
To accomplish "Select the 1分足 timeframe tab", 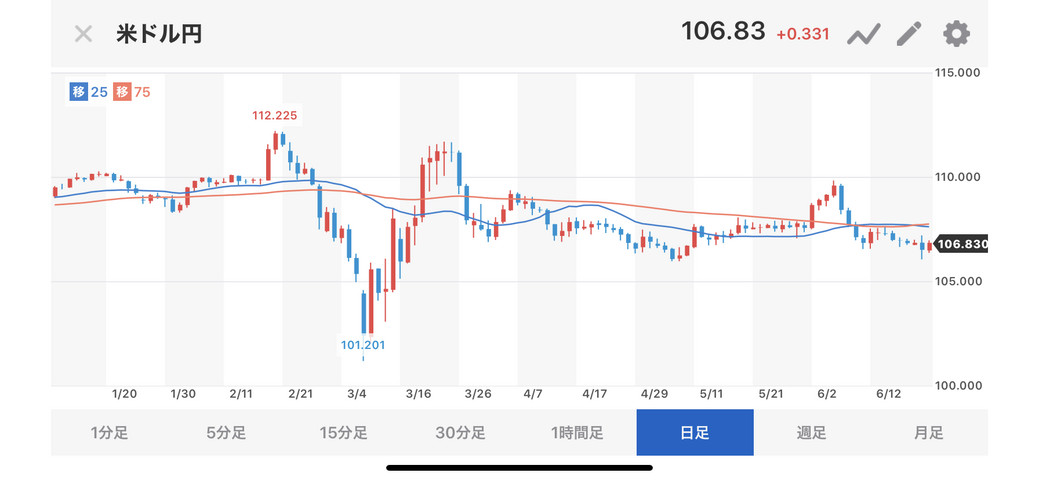I will coord(109,433).
